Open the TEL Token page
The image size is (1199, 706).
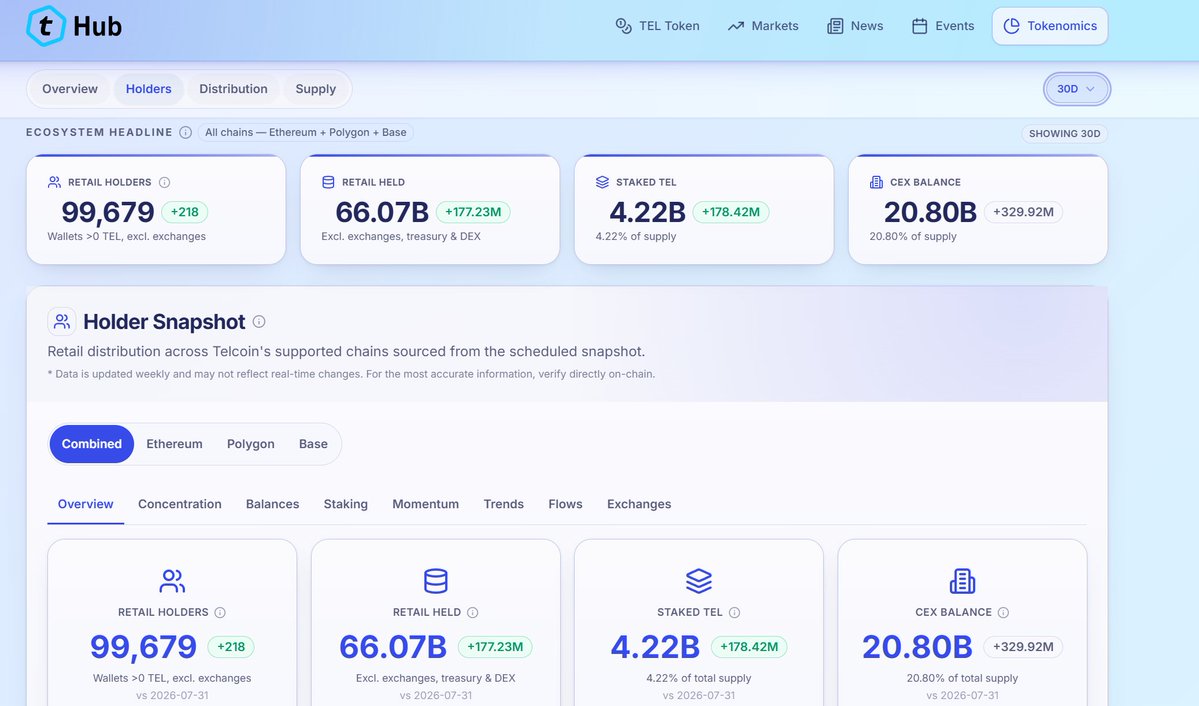coord(658,26)
